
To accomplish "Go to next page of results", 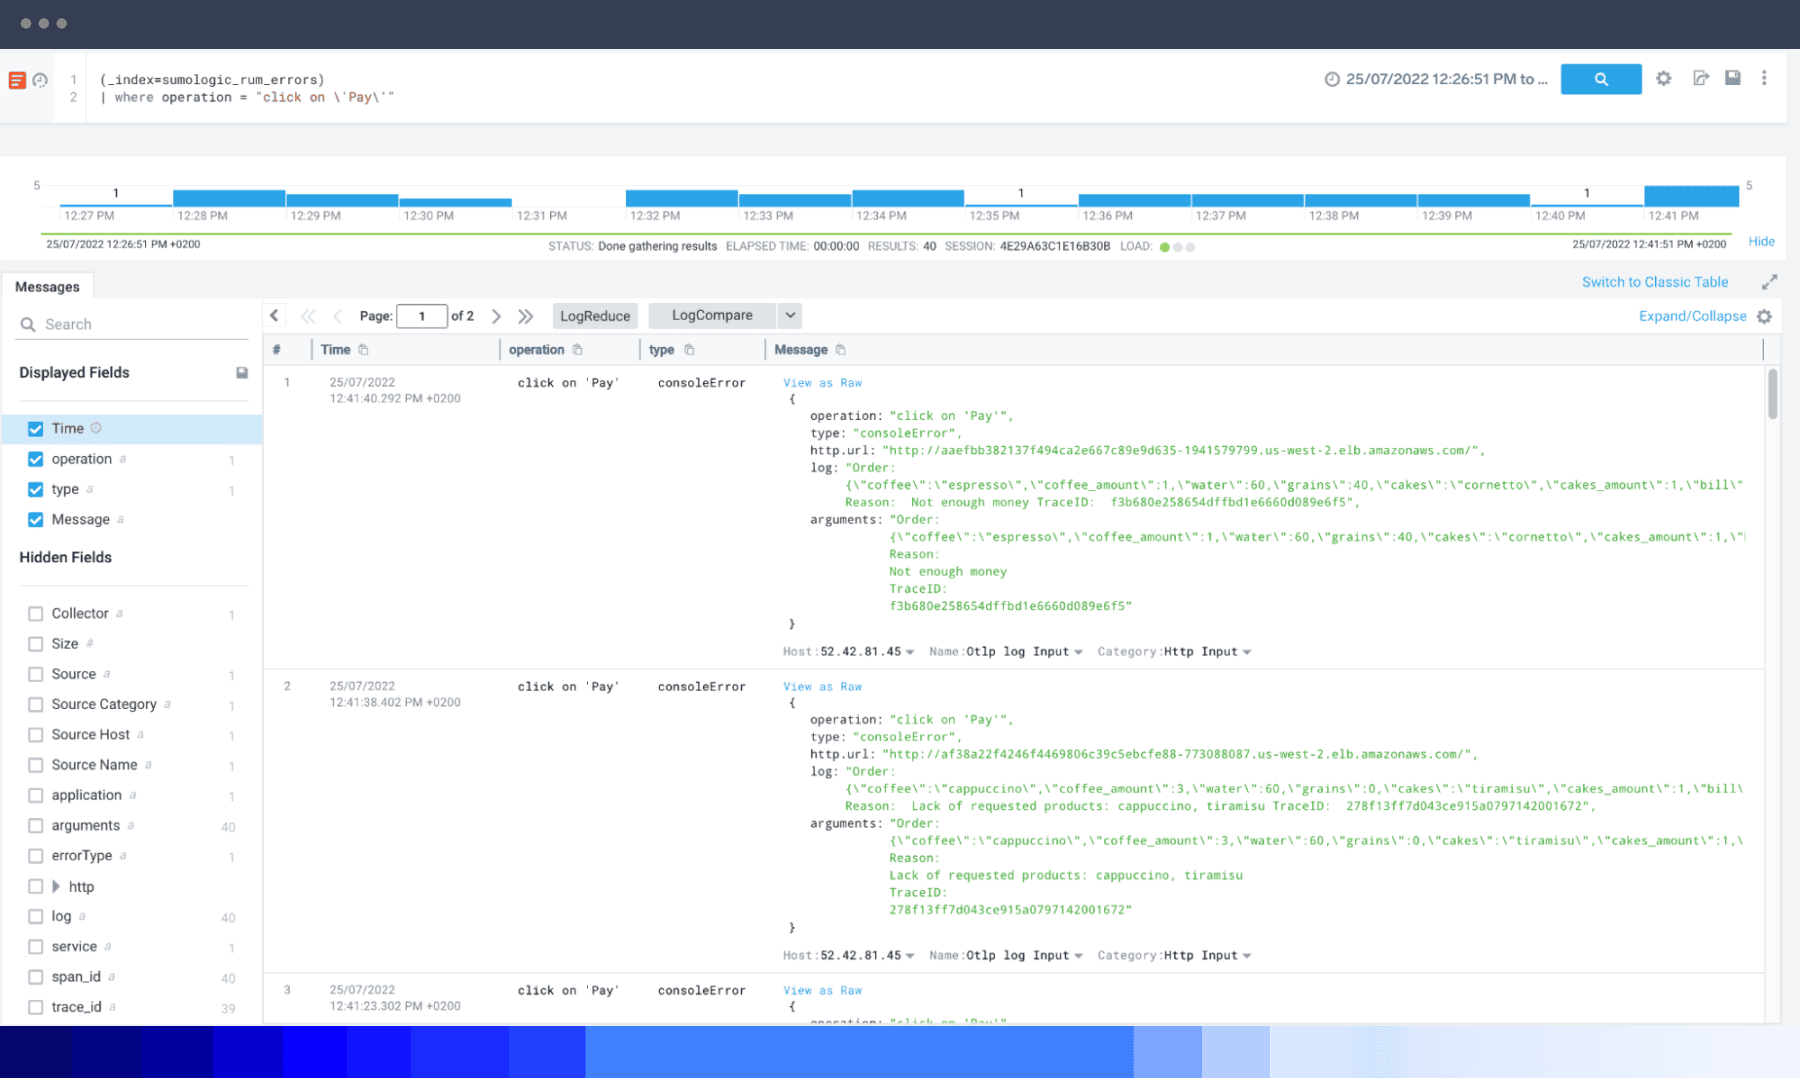I will pos(496,316).
